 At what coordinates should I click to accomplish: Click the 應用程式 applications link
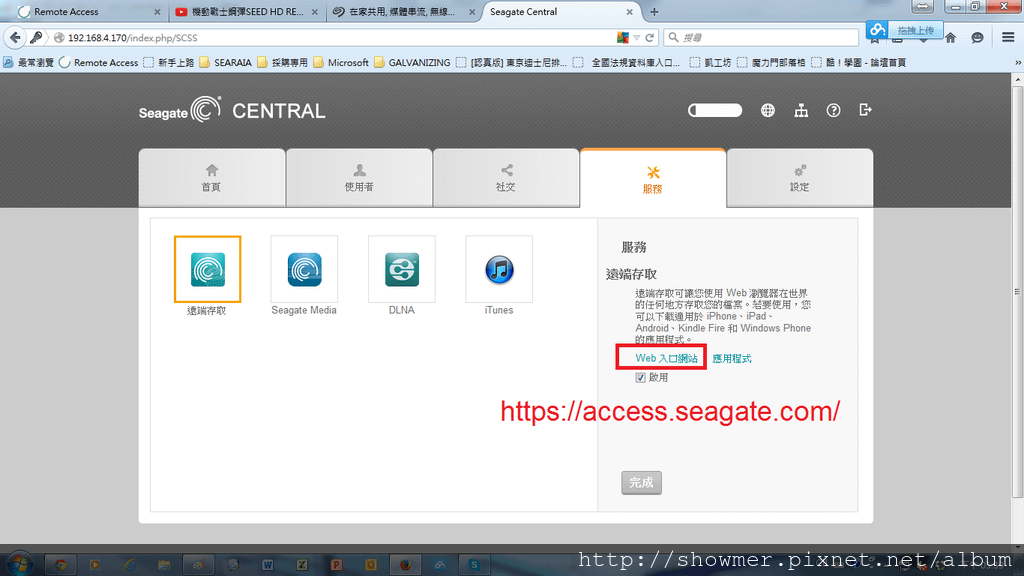click(731, 359)
